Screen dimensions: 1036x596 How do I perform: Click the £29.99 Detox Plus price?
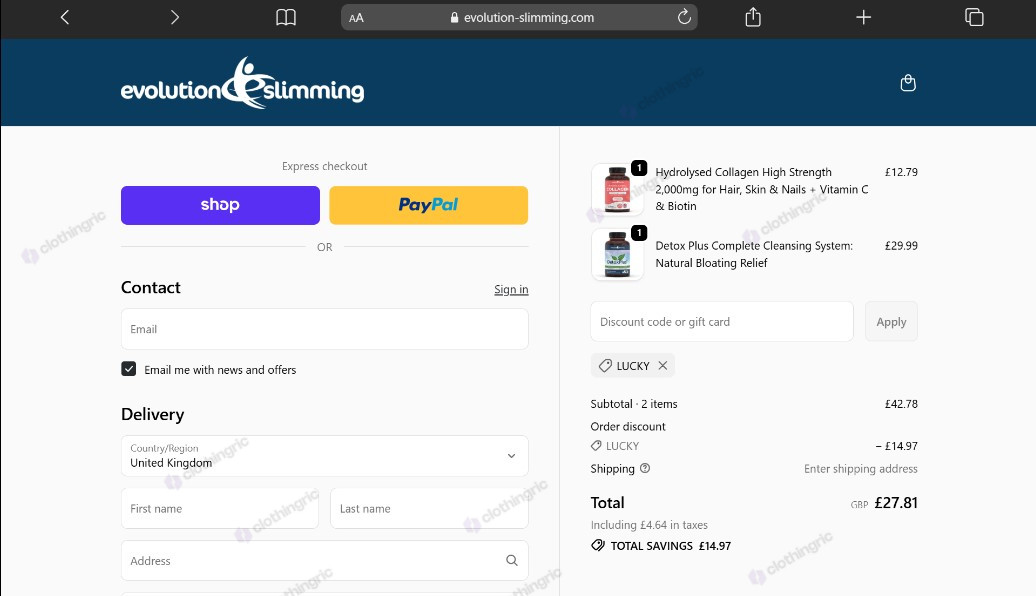[901, 245]
